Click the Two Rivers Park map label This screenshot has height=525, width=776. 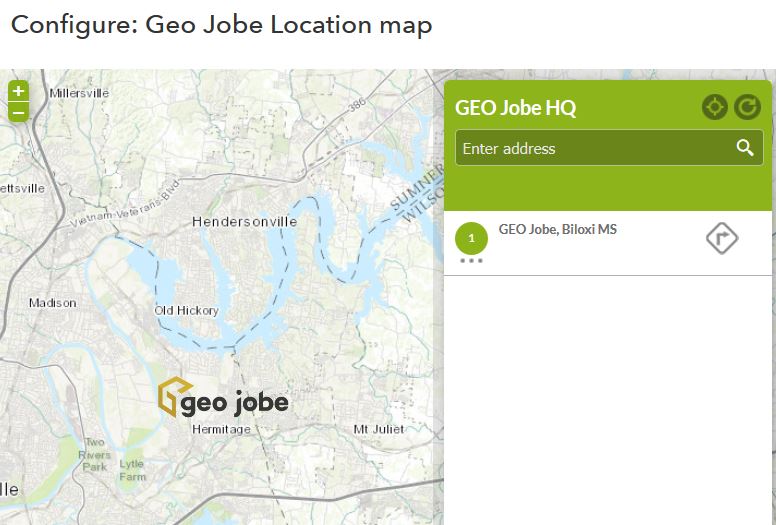click(94, 454)
